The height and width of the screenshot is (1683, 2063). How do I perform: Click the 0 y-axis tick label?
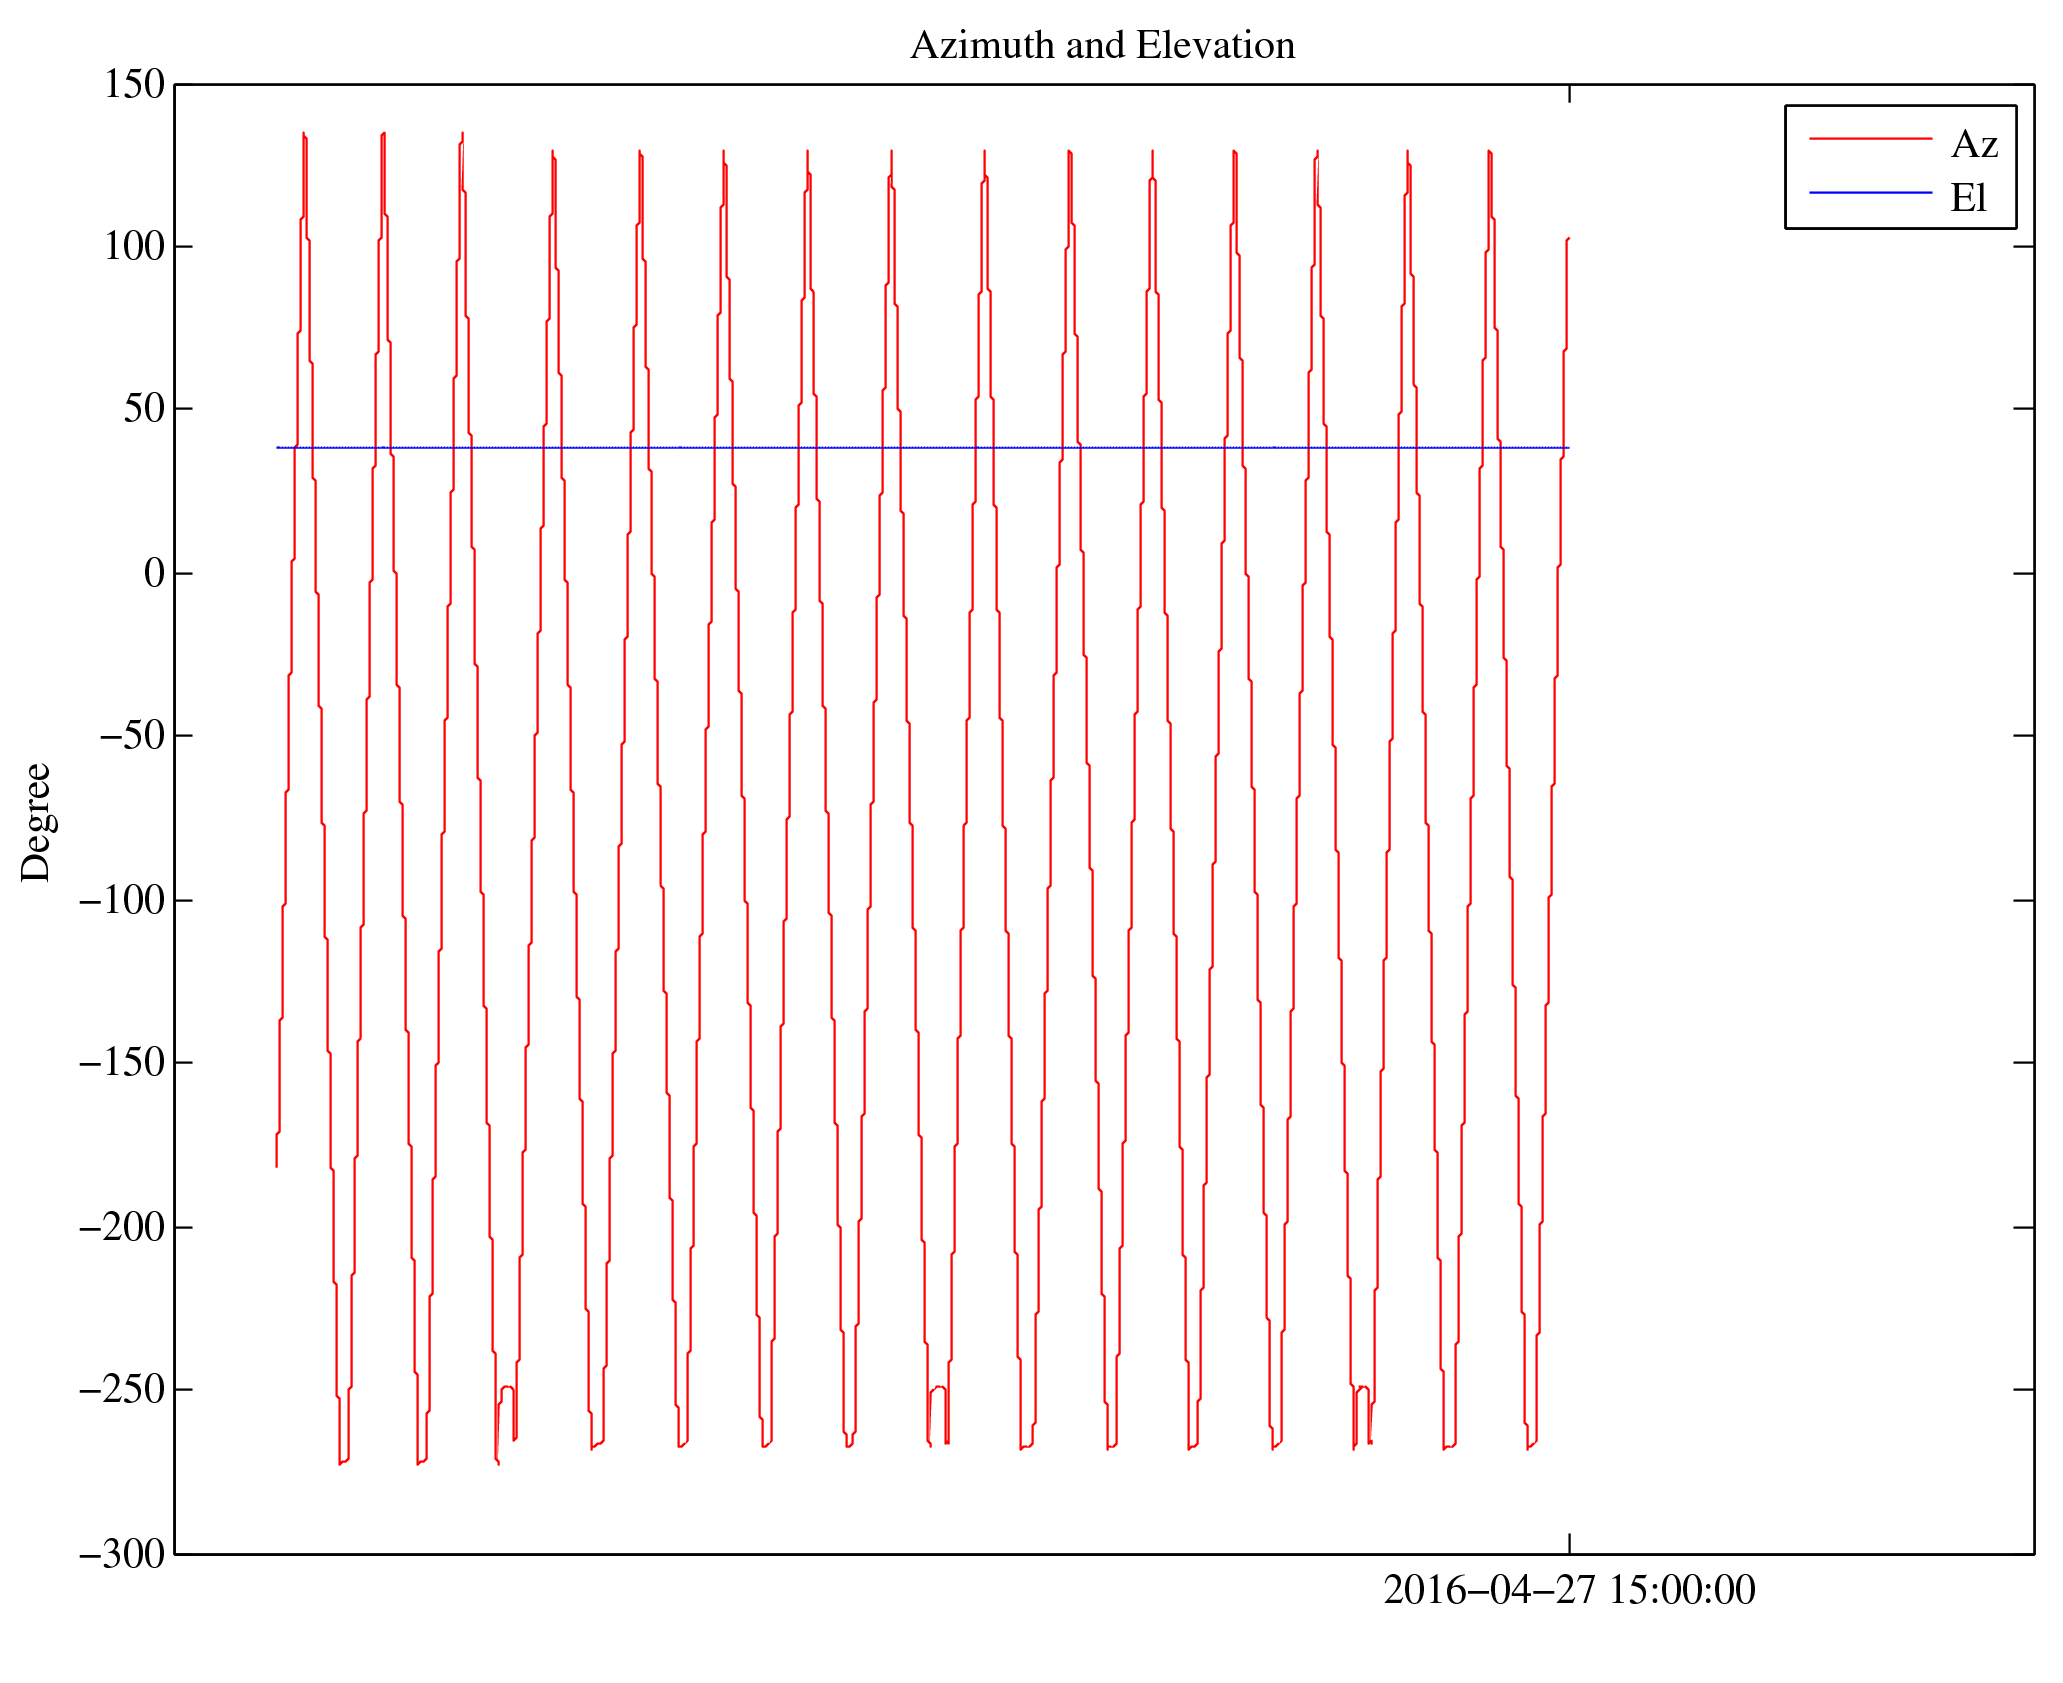[x=154, y=574]
